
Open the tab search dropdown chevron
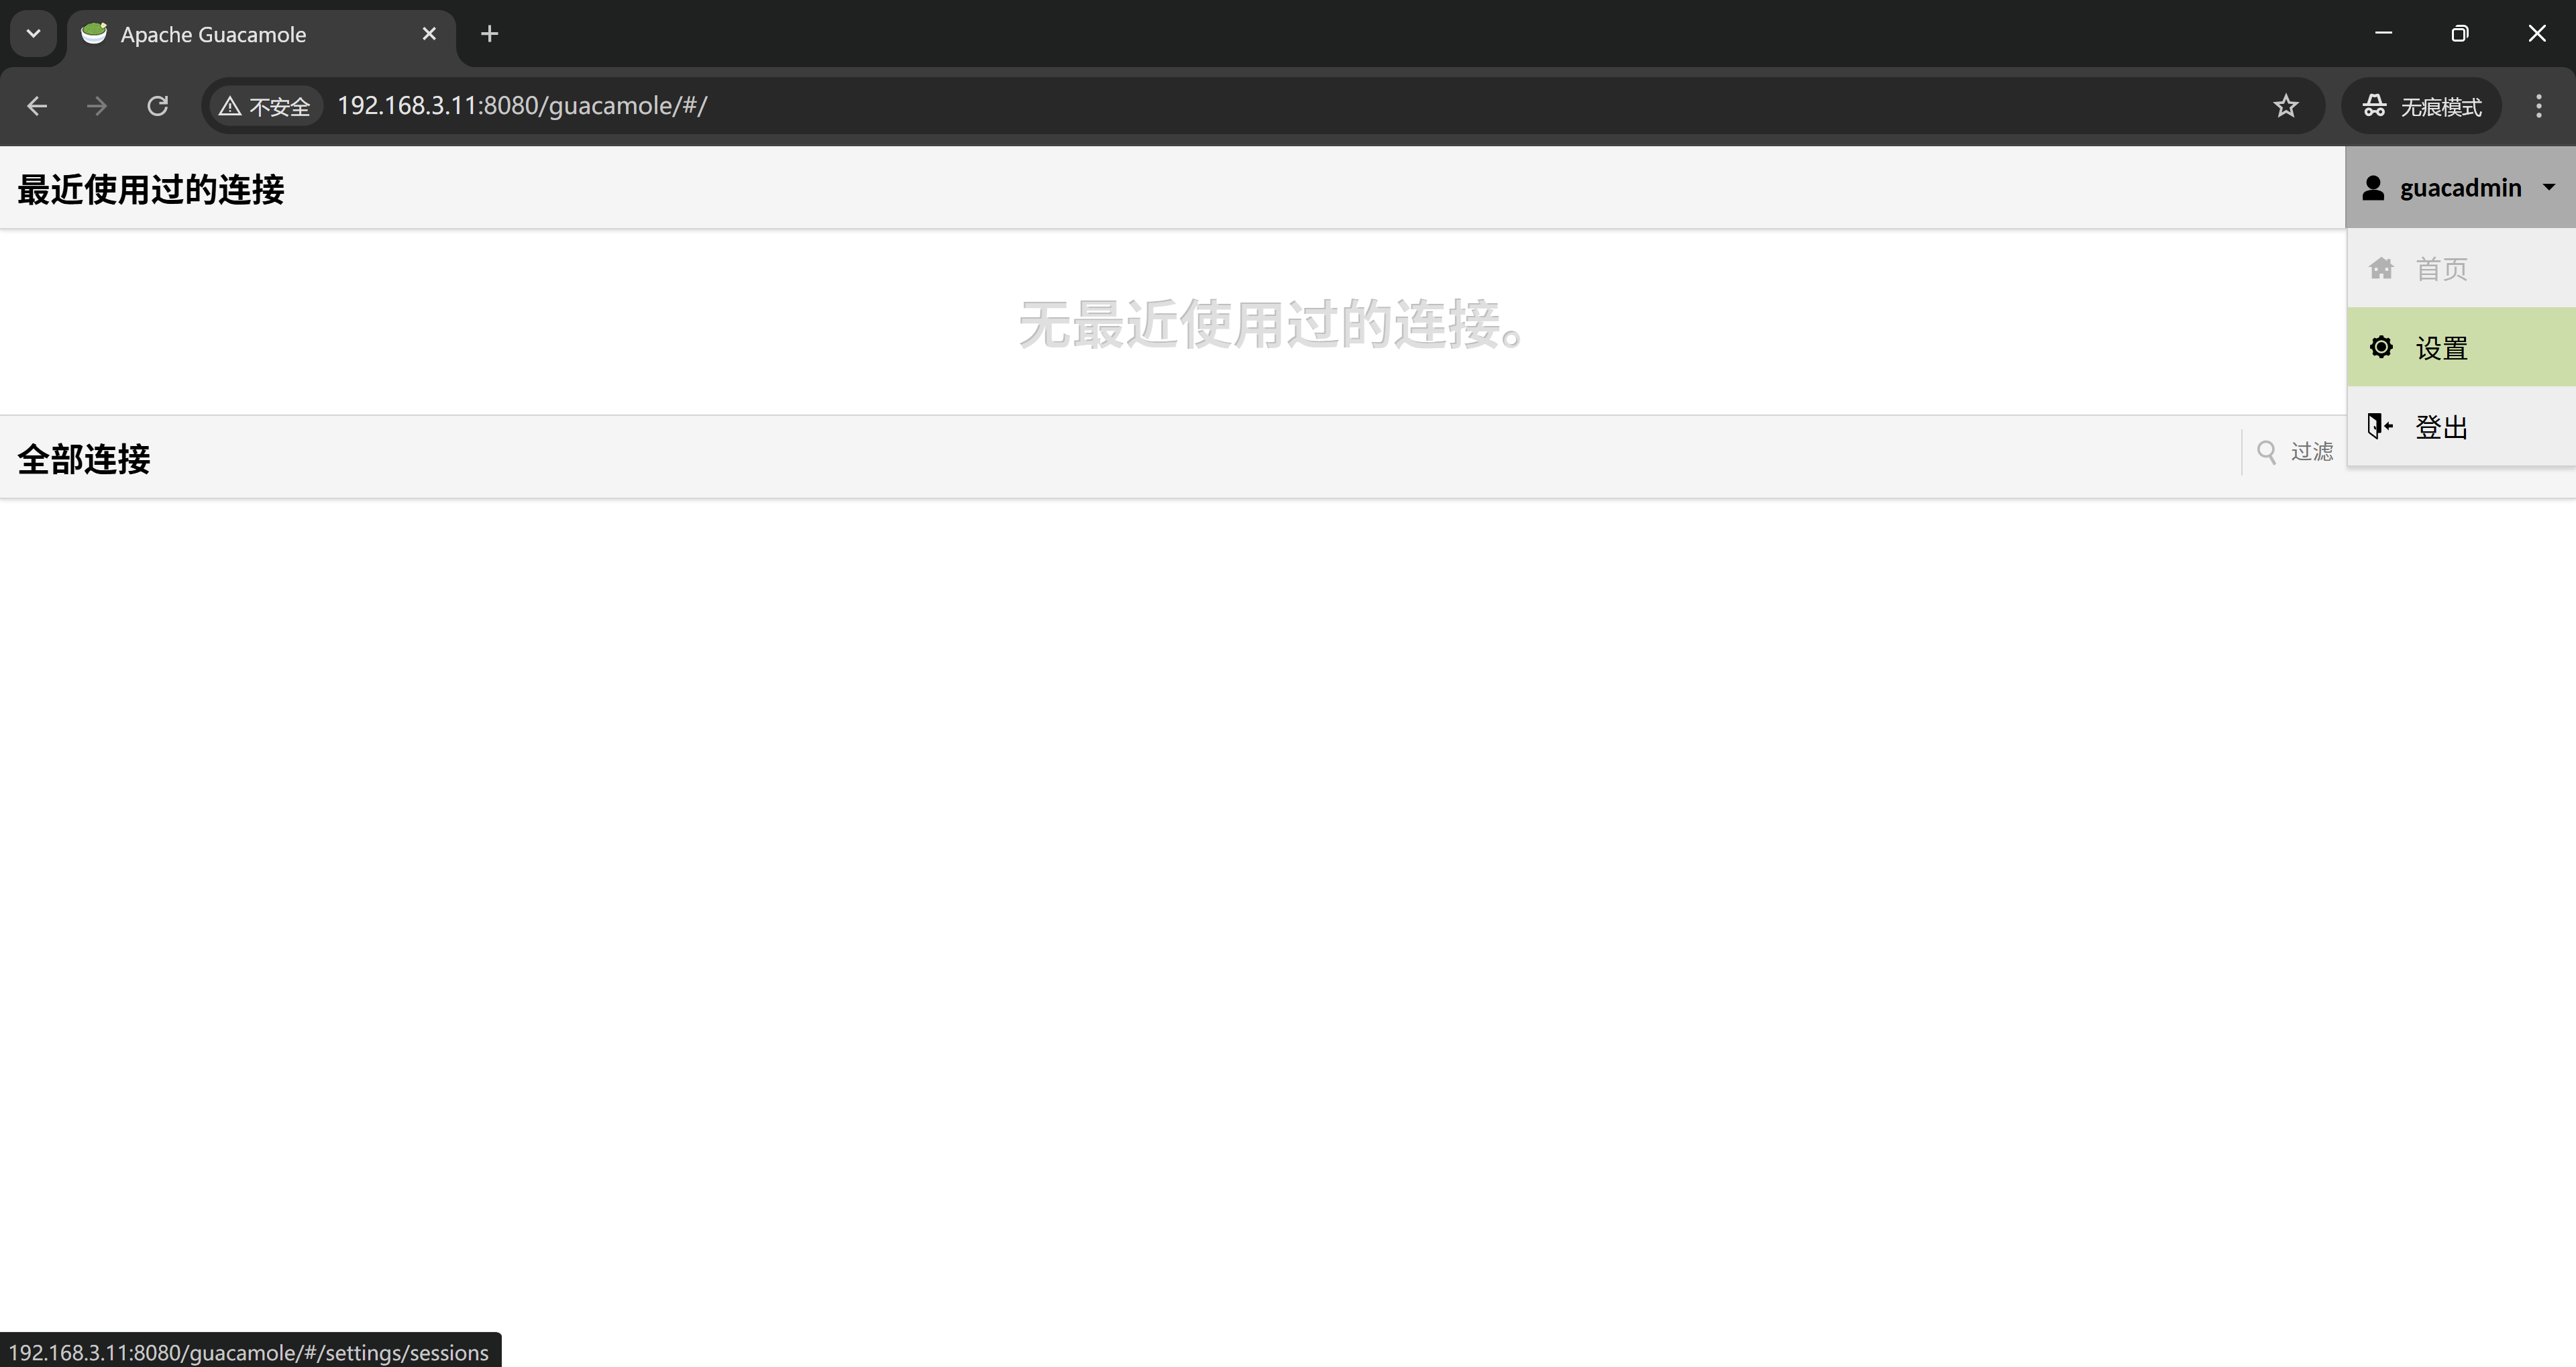pos(33,34)
